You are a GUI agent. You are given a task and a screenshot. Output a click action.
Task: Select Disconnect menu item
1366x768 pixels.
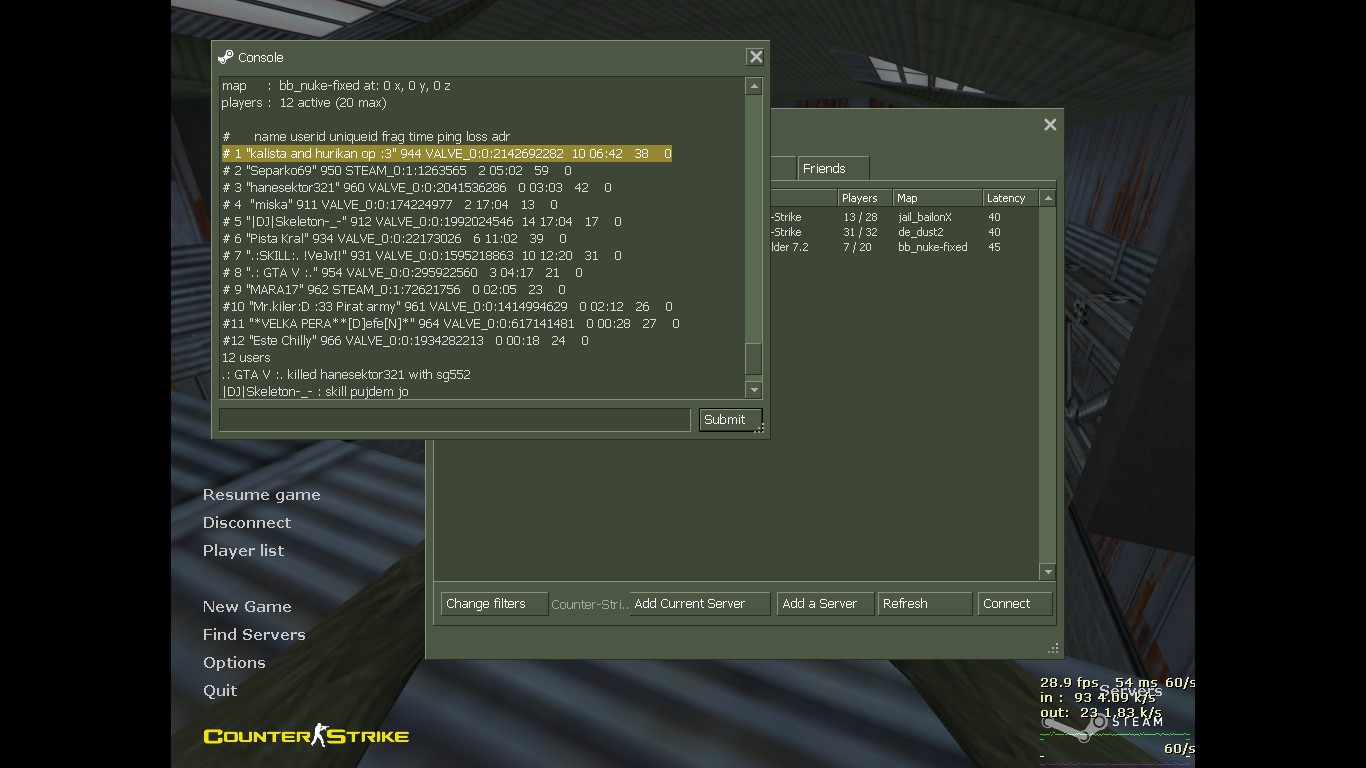(x=247, y=523)
